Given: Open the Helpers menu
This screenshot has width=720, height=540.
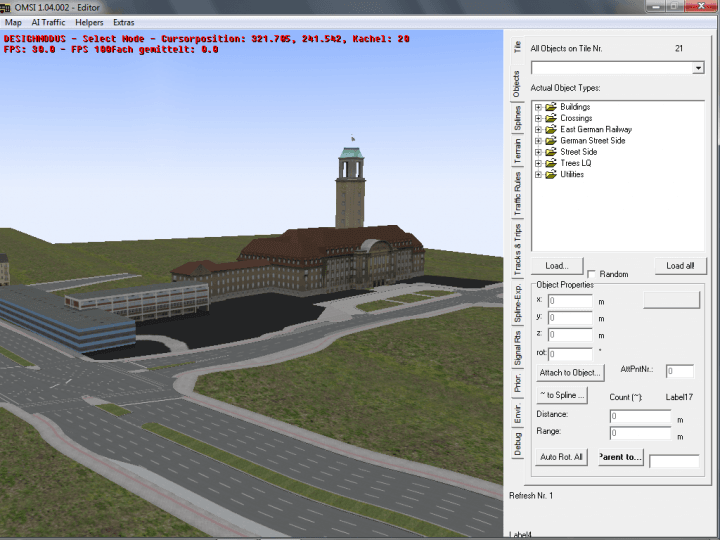Looking at the screenshot, I should coord(89,22).
